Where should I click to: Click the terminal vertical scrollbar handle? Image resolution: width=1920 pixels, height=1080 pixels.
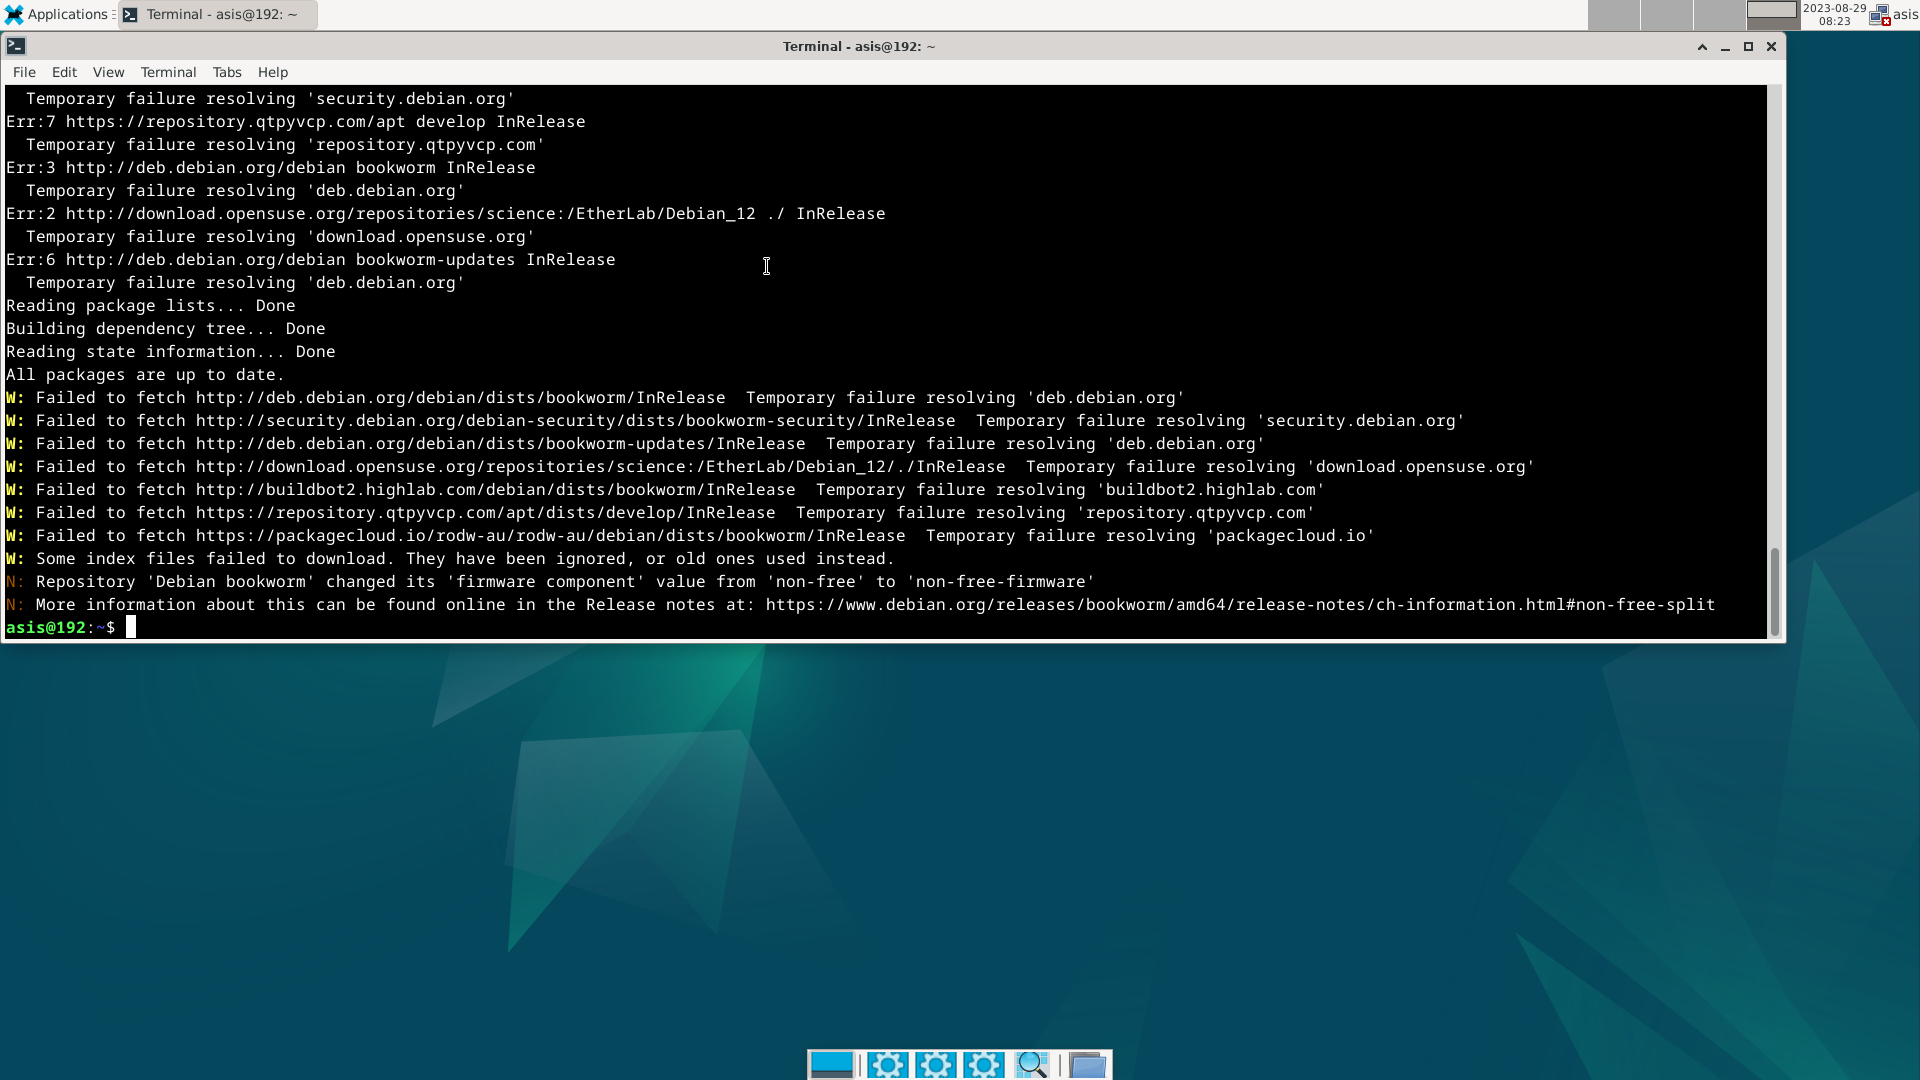1775,591
